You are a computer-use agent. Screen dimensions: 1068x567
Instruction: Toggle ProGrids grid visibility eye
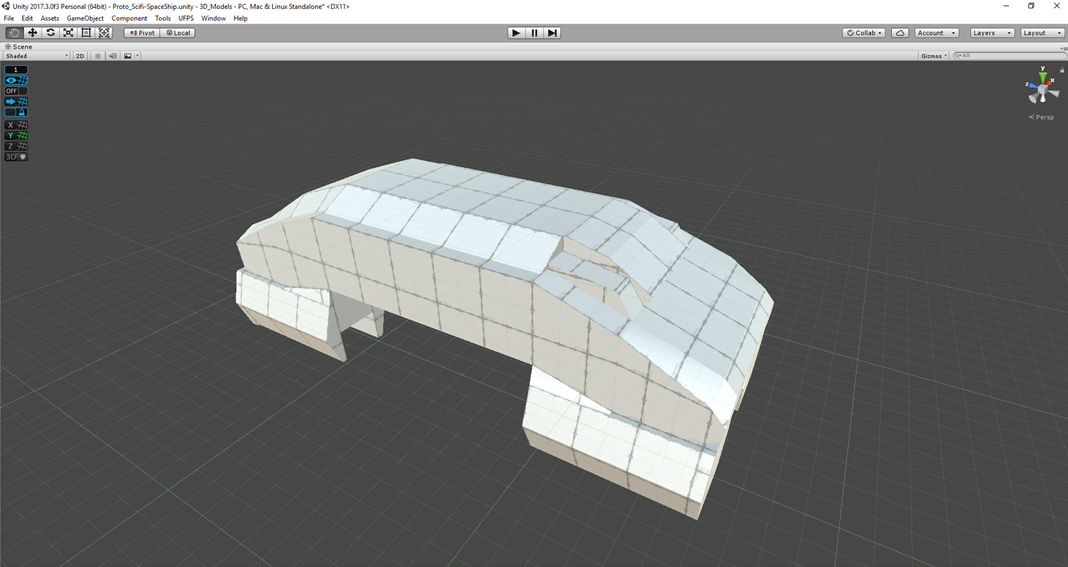16,80
